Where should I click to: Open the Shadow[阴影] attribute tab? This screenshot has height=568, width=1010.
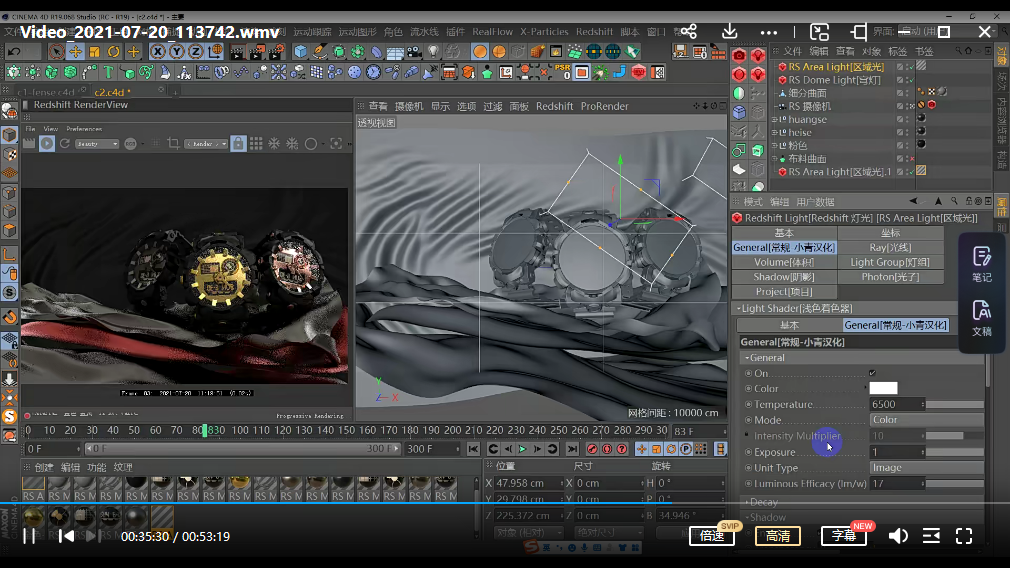click(784, 277)
